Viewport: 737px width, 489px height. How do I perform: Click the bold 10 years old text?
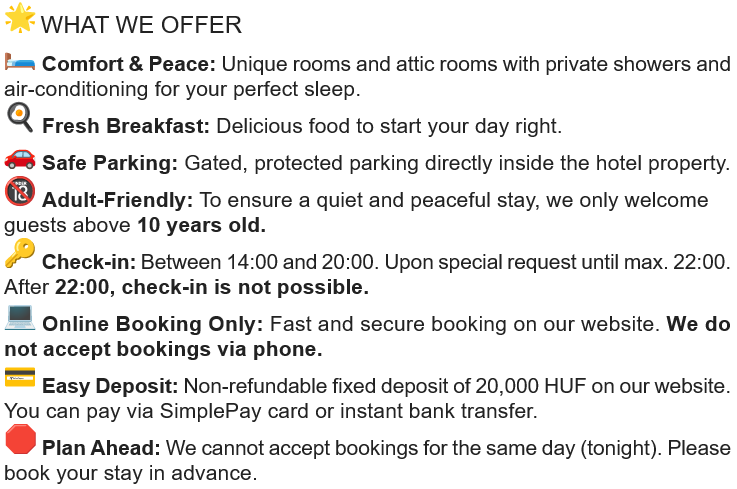202,225
